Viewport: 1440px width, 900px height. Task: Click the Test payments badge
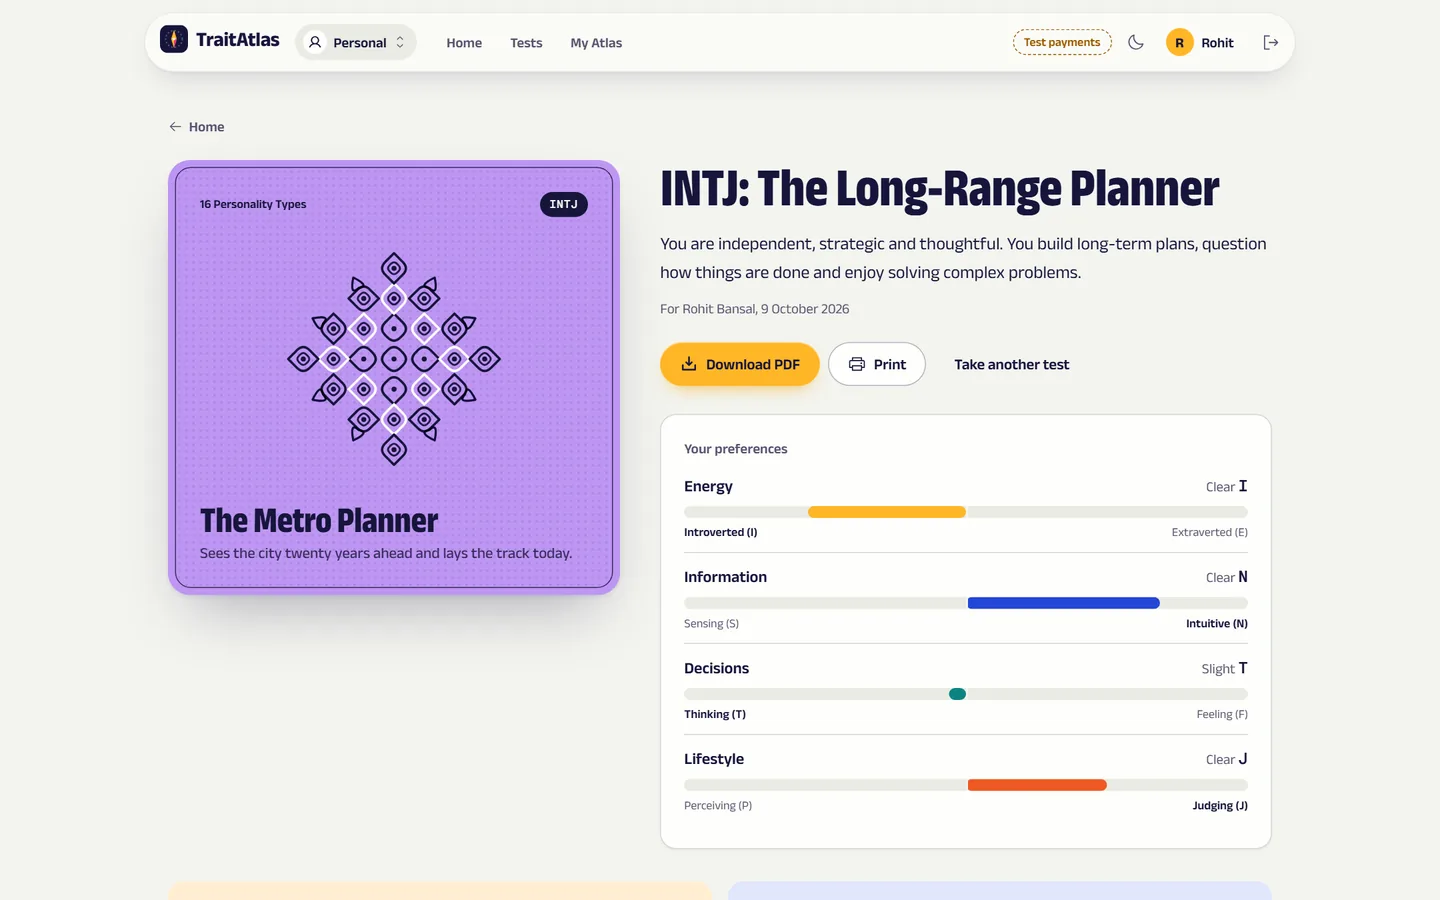tap(1062, 42)
